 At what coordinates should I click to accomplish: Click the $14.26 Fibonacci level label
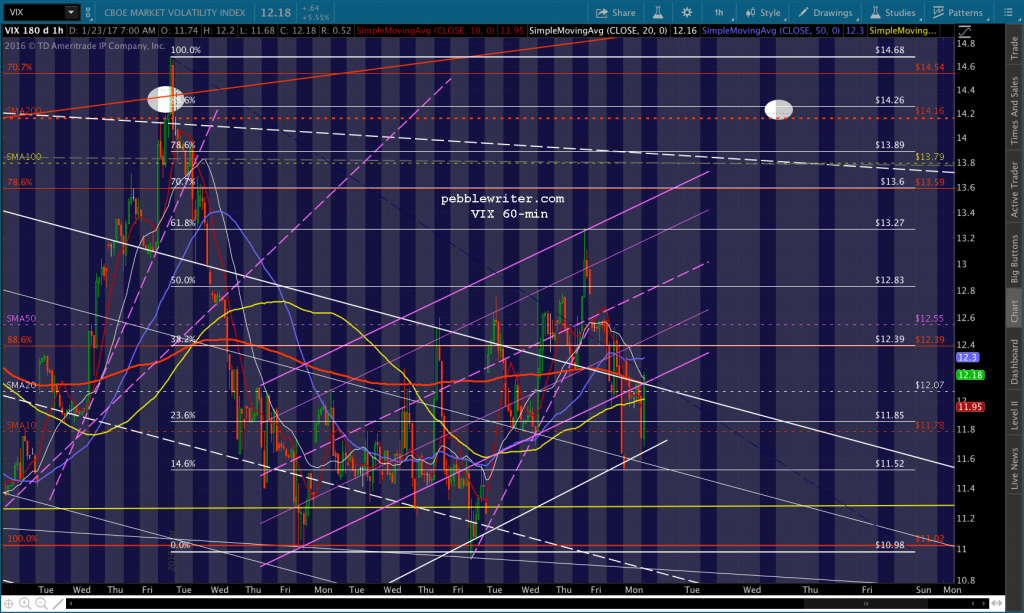click(889, 100)
